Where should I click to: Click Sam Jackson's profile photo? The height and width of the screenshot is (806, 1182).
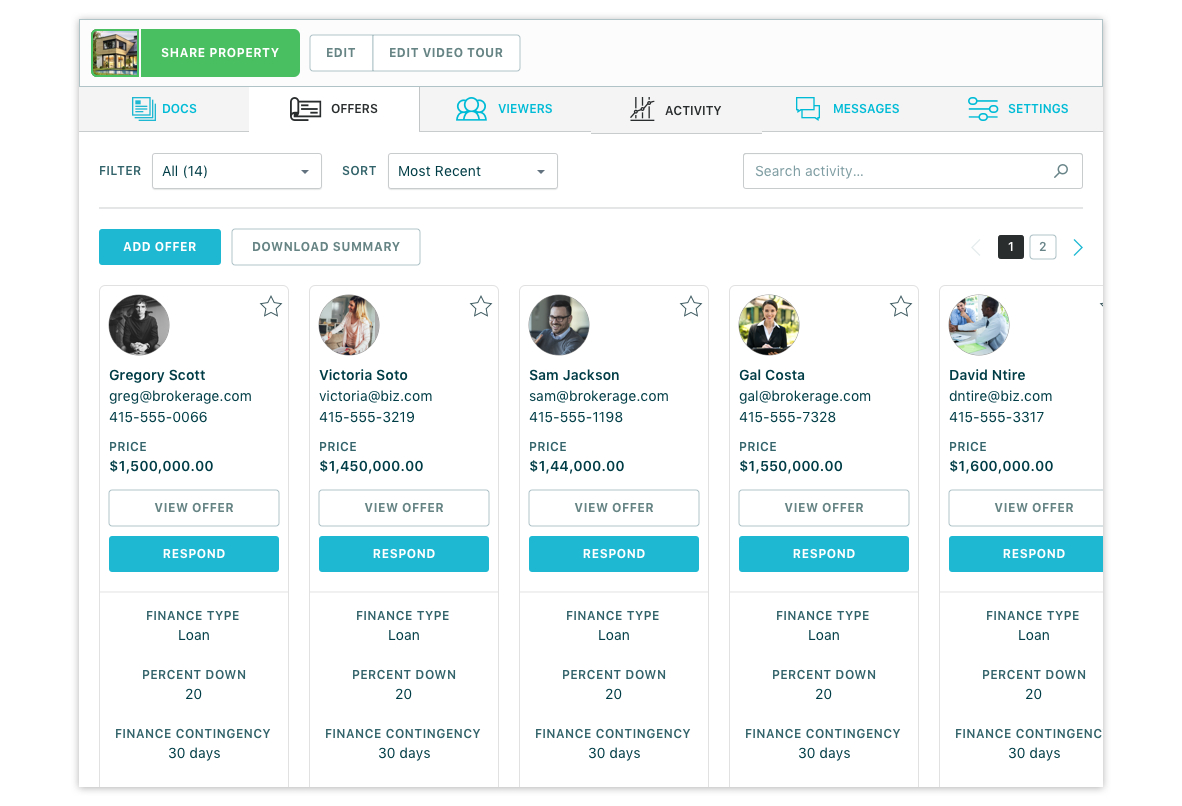point(559,325)
